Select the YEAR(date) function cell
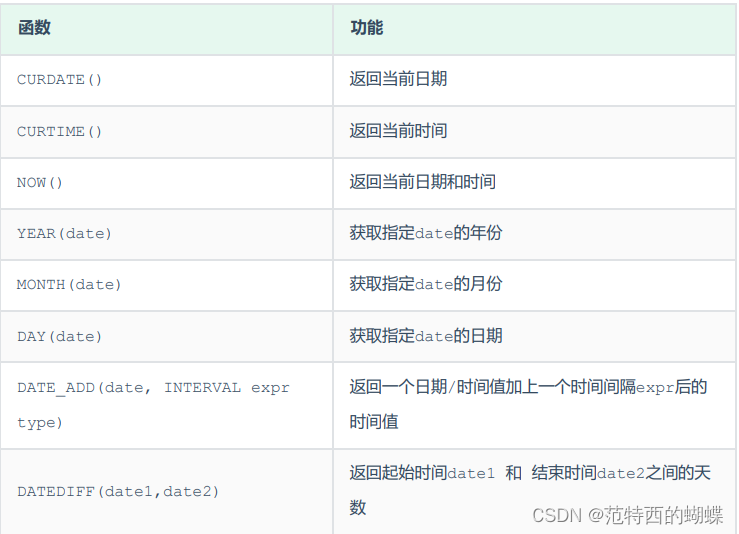The image size is (739, 534). (167, 235)
